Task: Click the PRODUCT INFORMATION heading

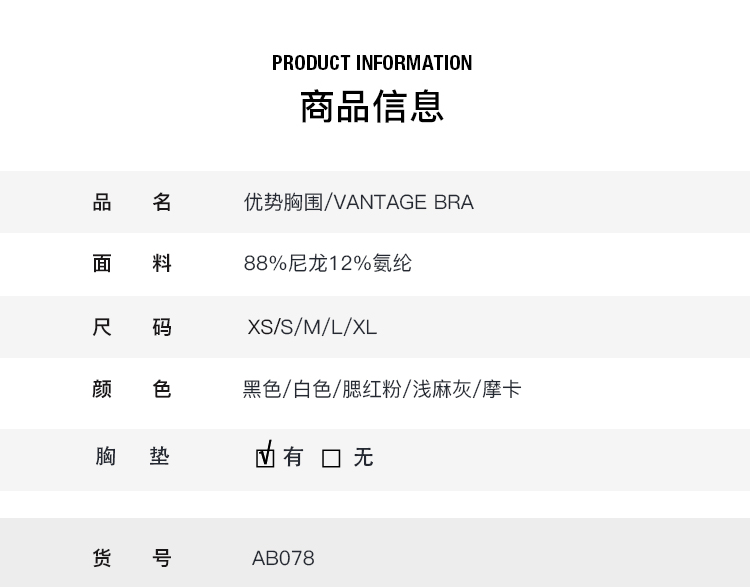Action: pyautogui.click(x=372, y=63)
